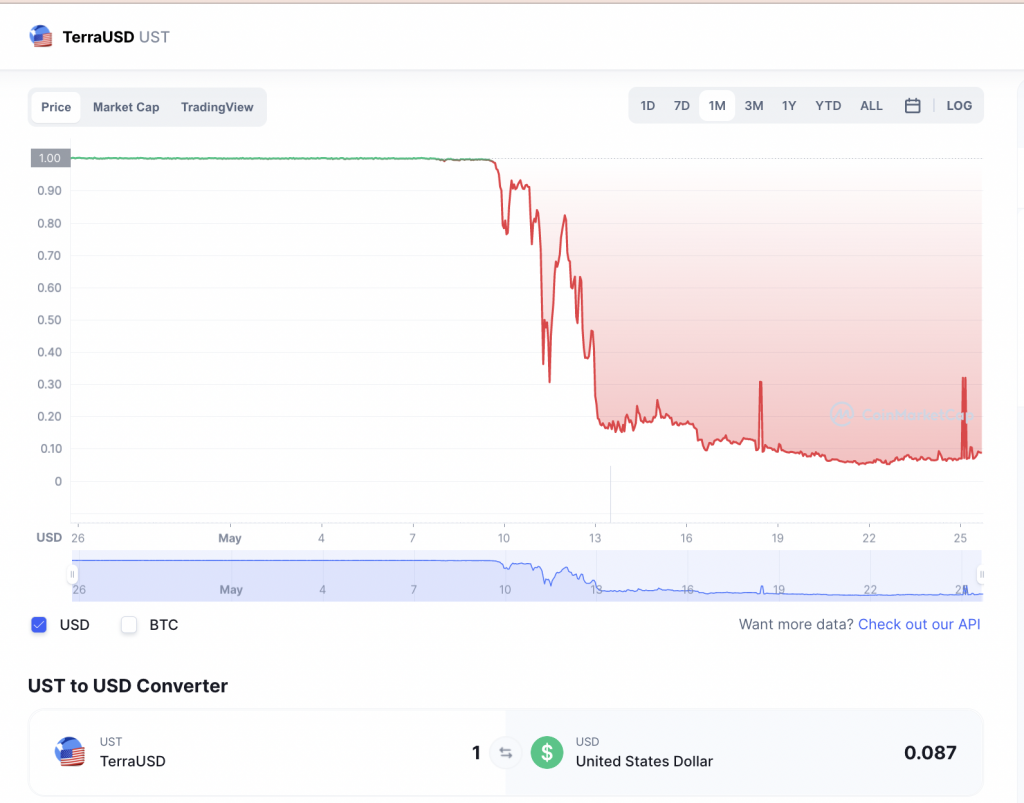Click the right handle of the range selector
This screenshot has width=1024, height=803.
(x=981, y=575)
